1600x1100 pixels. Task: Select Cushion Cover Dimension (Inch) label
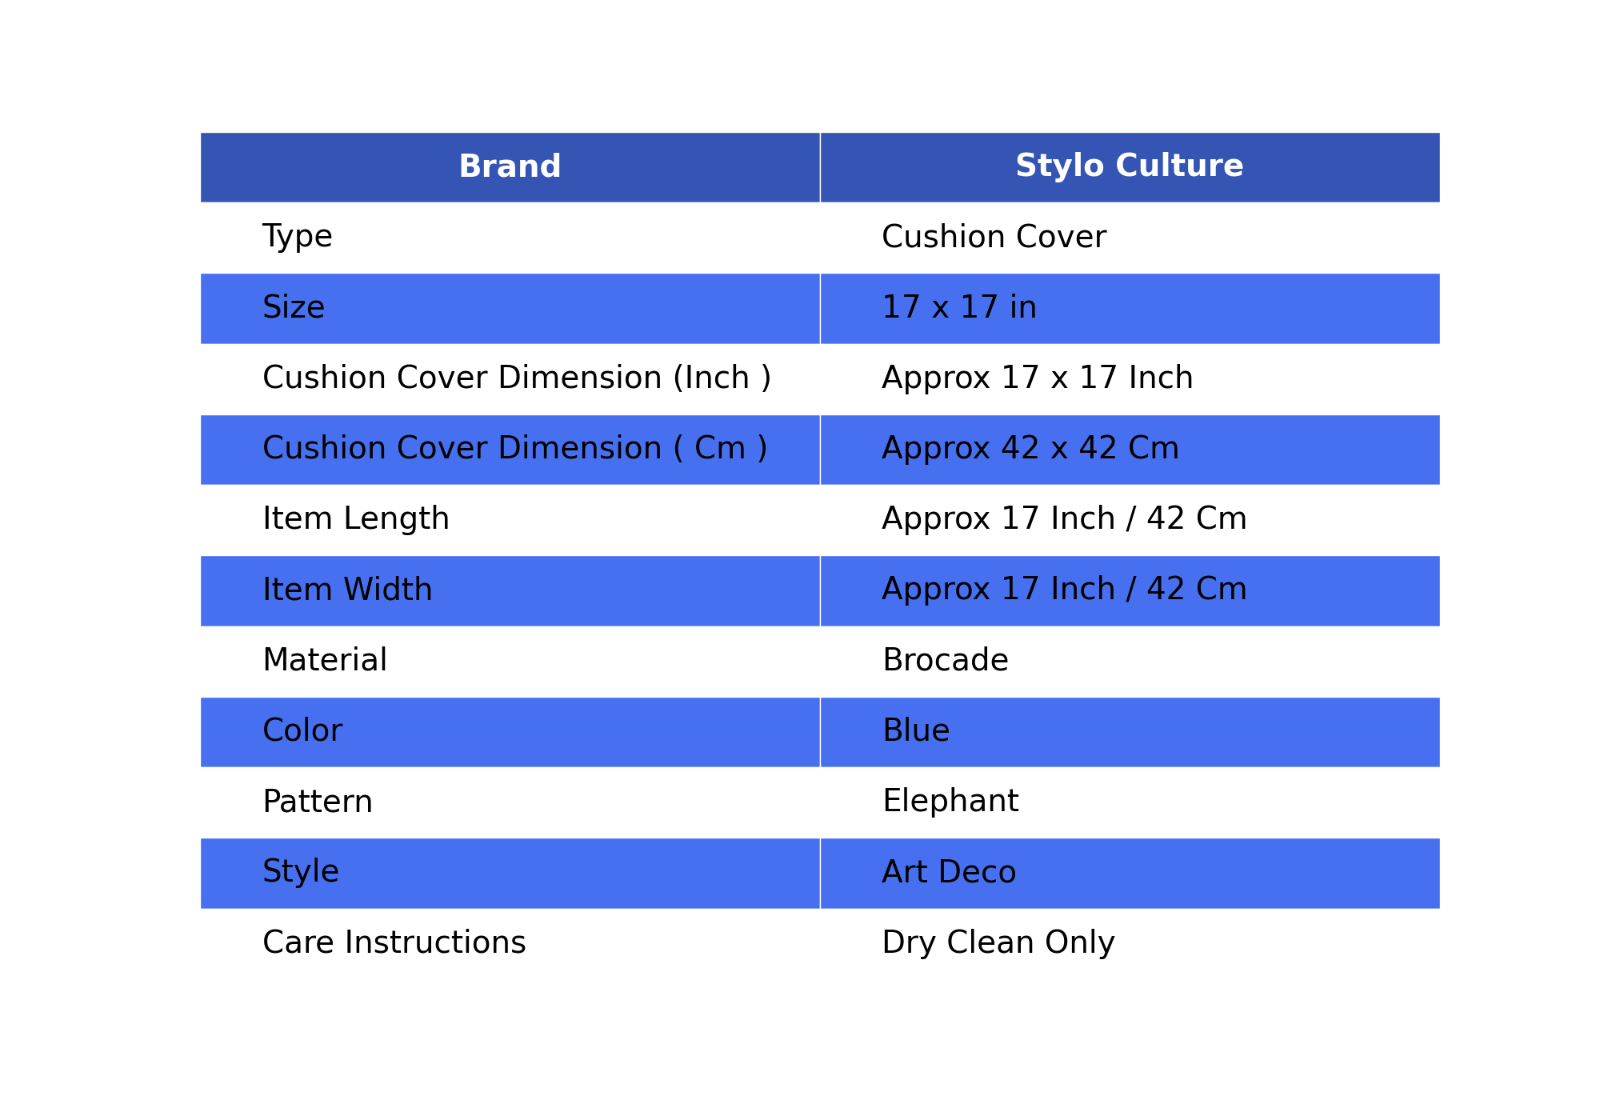click(x=517, y=378)
